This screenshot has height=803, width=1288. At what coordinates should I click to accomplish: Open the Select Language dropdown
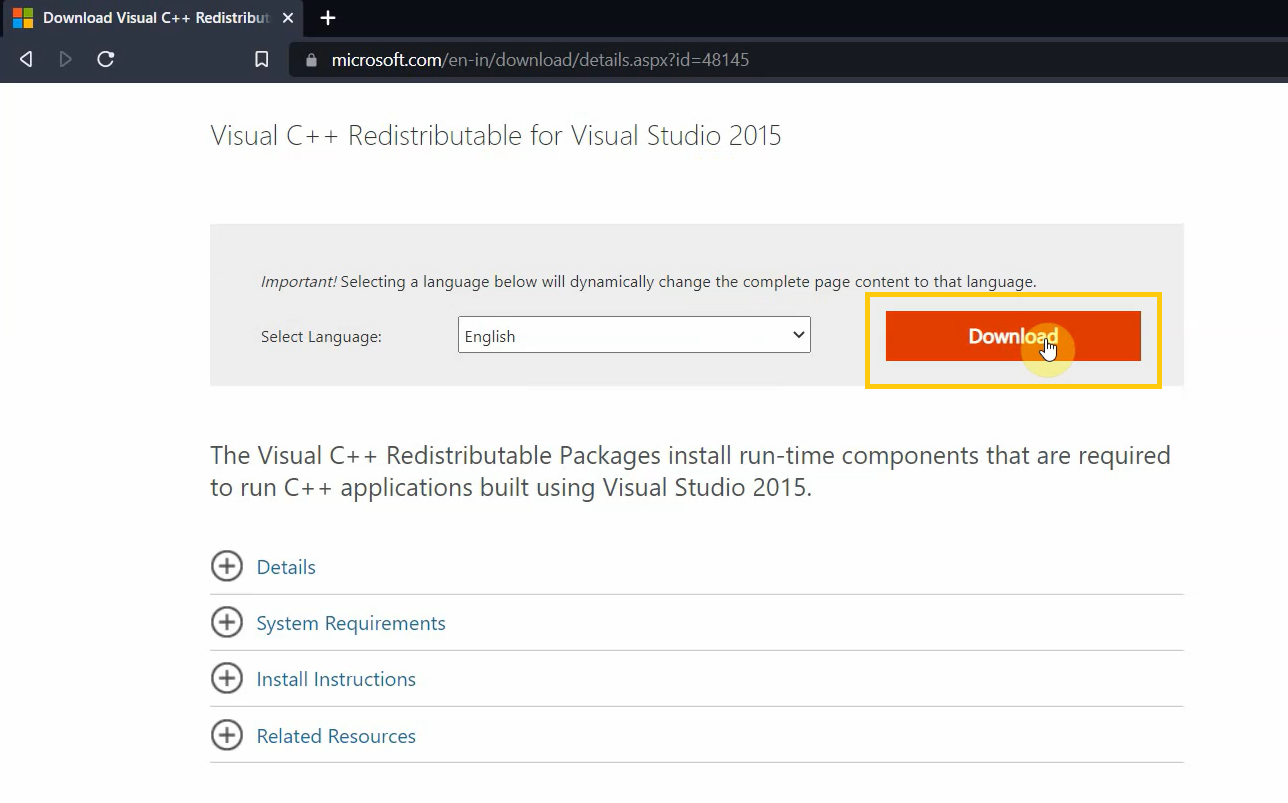(634, 336)
